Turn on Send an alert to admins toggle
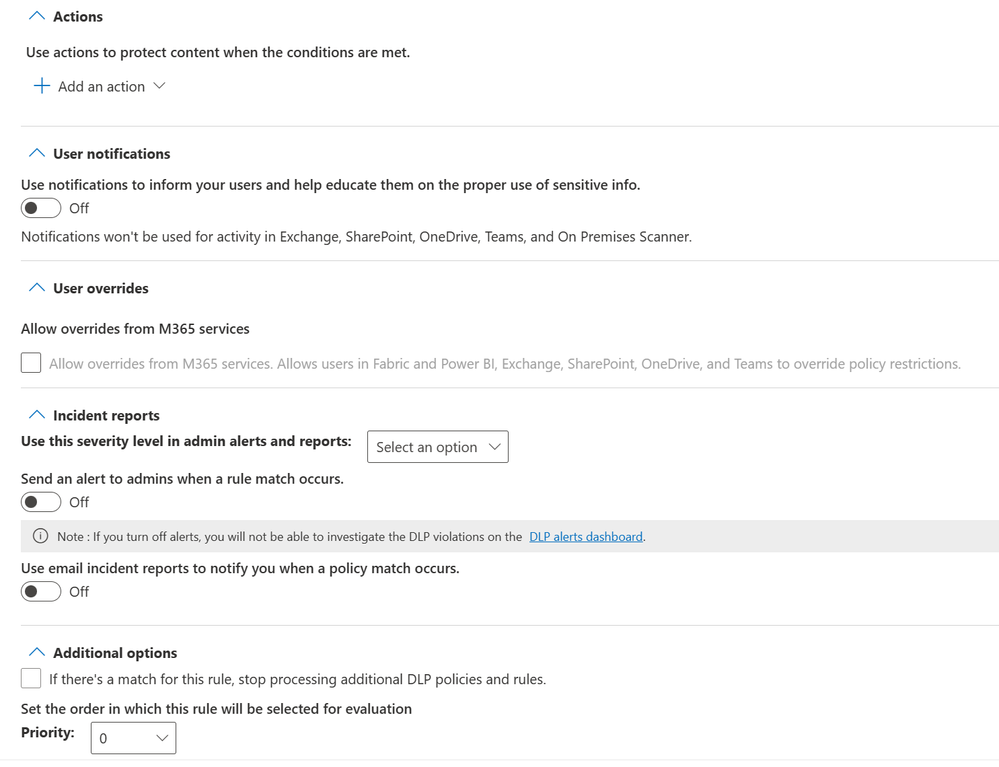The height and width of the screenshot is (767, 999). point(41,502)
